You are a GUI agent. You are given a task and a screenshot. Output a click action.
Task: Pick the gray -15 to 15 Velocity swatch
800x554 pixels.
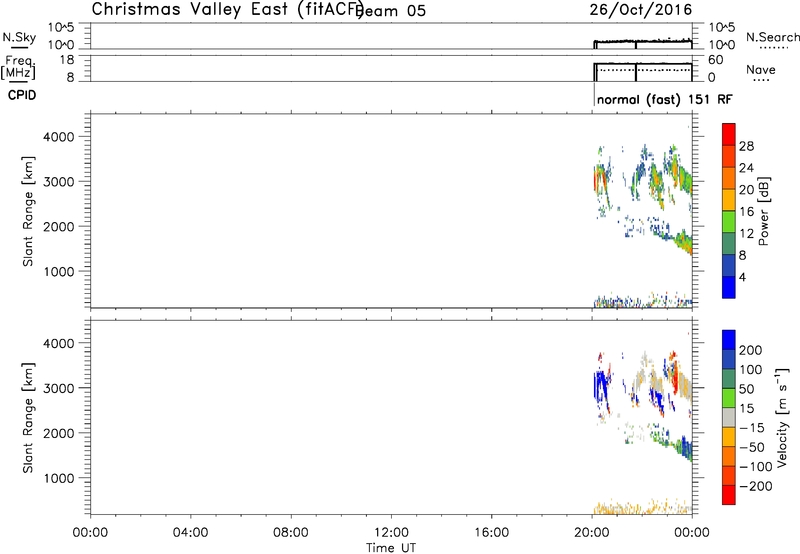[729, 418]
